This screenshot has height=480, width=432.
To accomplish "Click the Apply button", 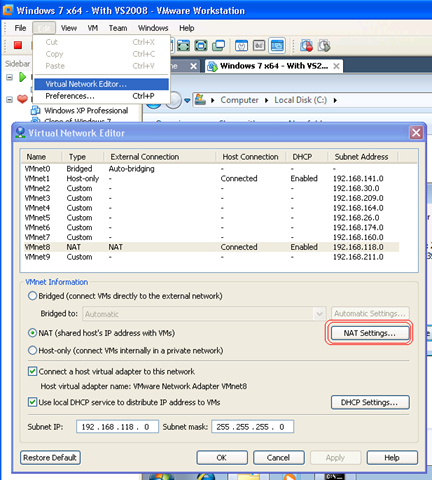I will pos(335,458).
